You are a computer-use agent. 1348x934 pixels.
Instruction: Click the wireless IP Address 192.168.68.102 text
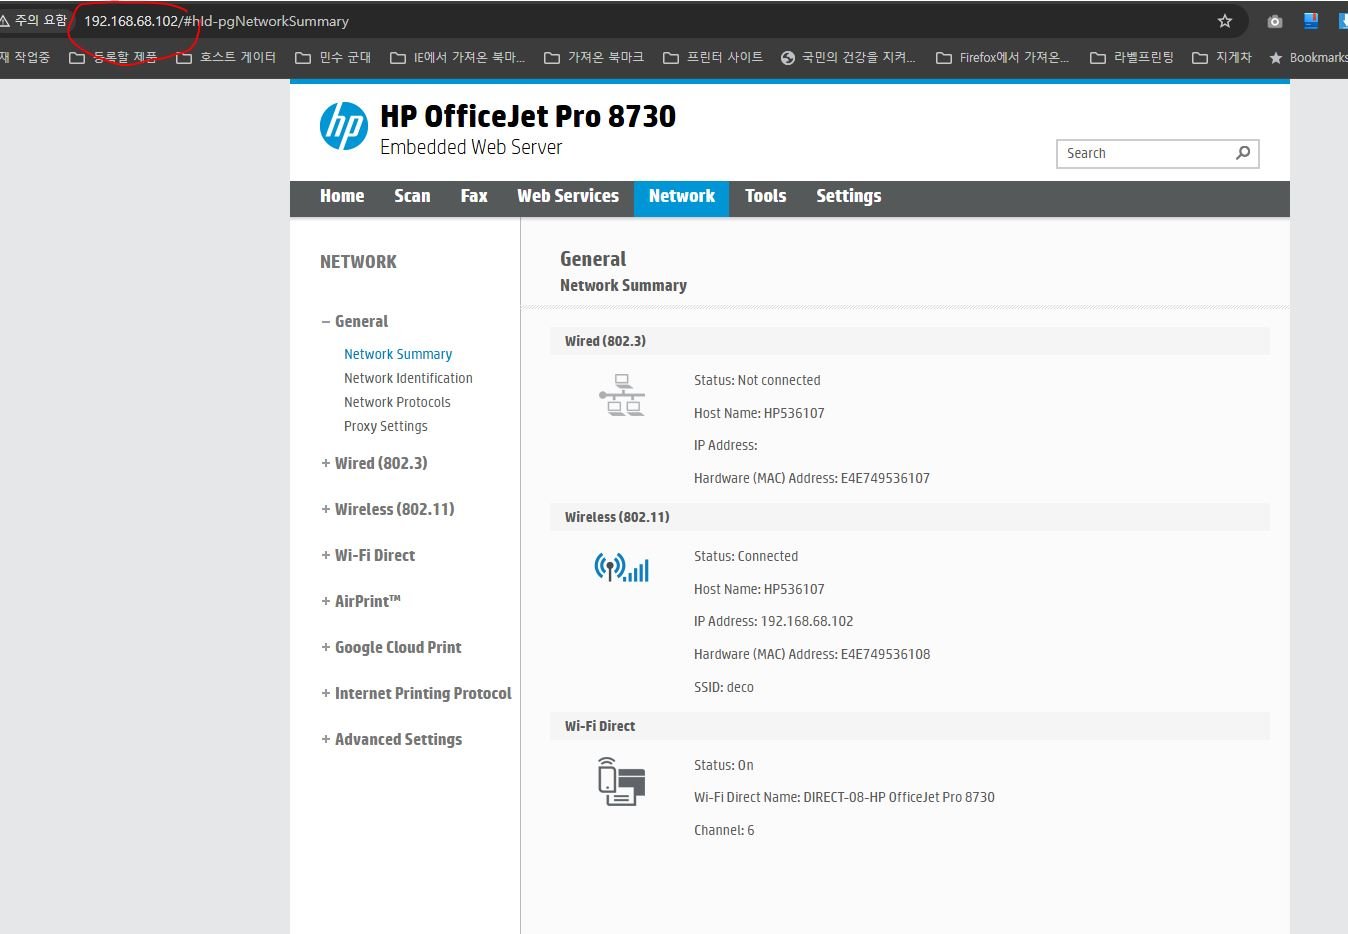(774, 621)
